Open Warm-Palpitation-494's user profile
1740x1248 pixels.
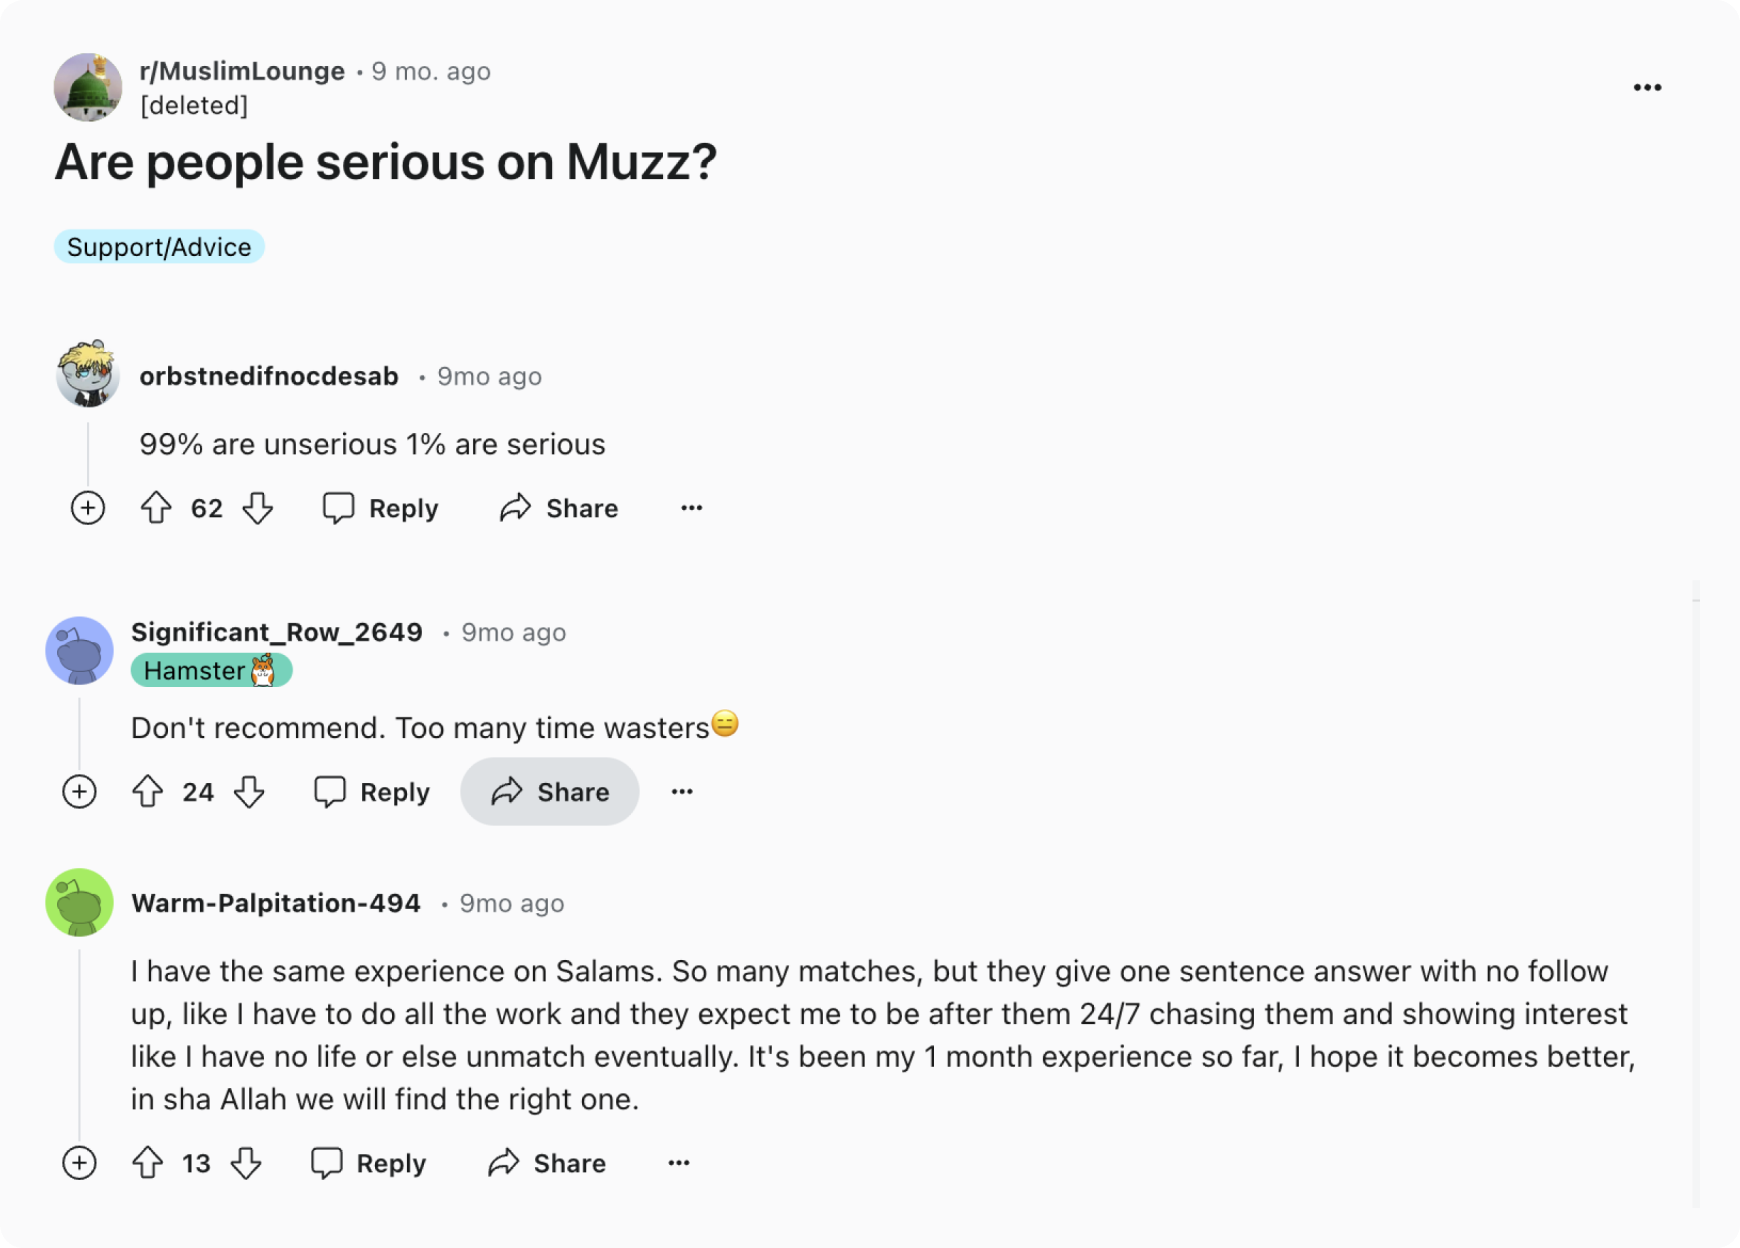point(276,903)
